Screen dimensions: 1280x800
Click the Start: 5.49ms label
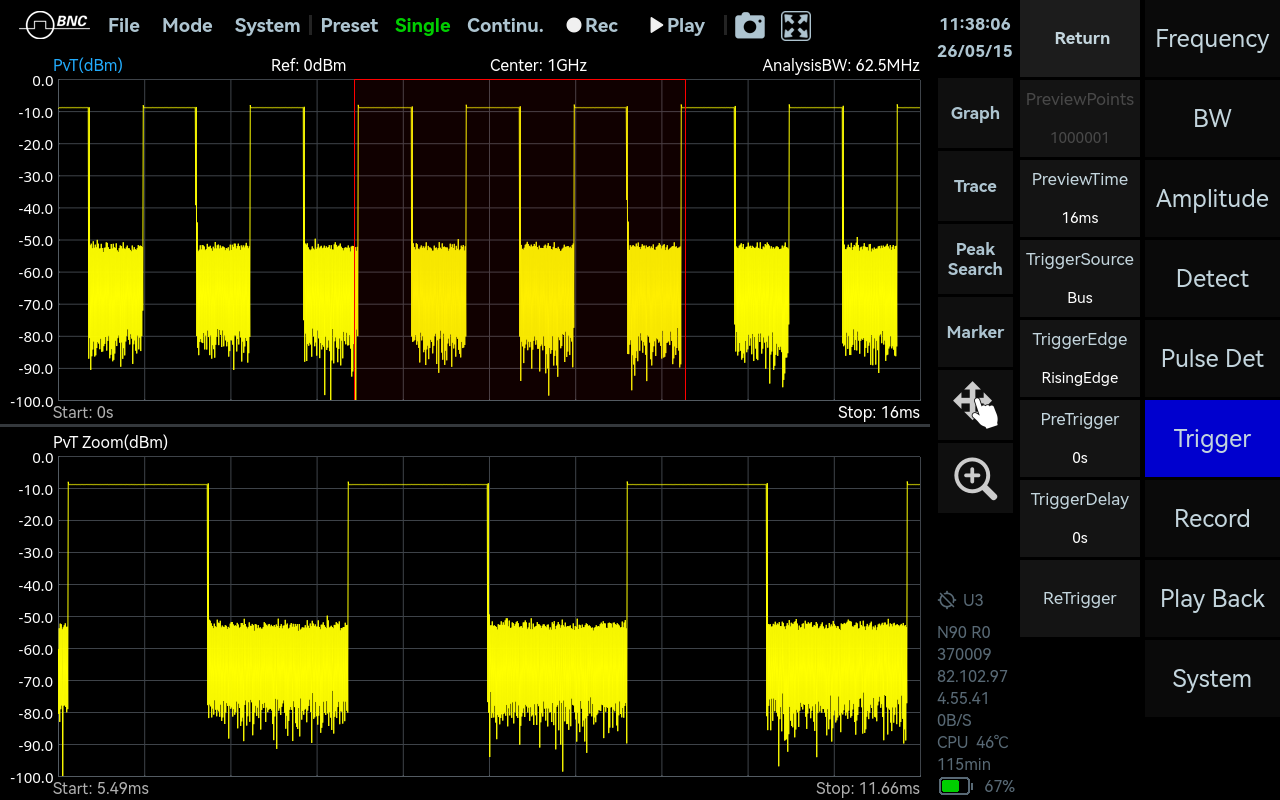(100, 788)
